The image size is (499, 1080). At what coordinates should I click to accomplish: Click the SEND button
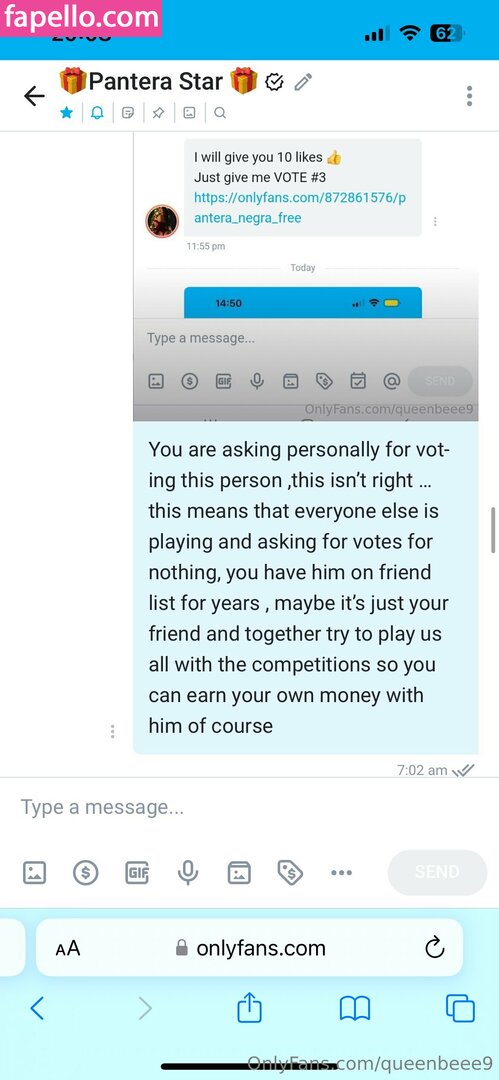tap(437, 872)
